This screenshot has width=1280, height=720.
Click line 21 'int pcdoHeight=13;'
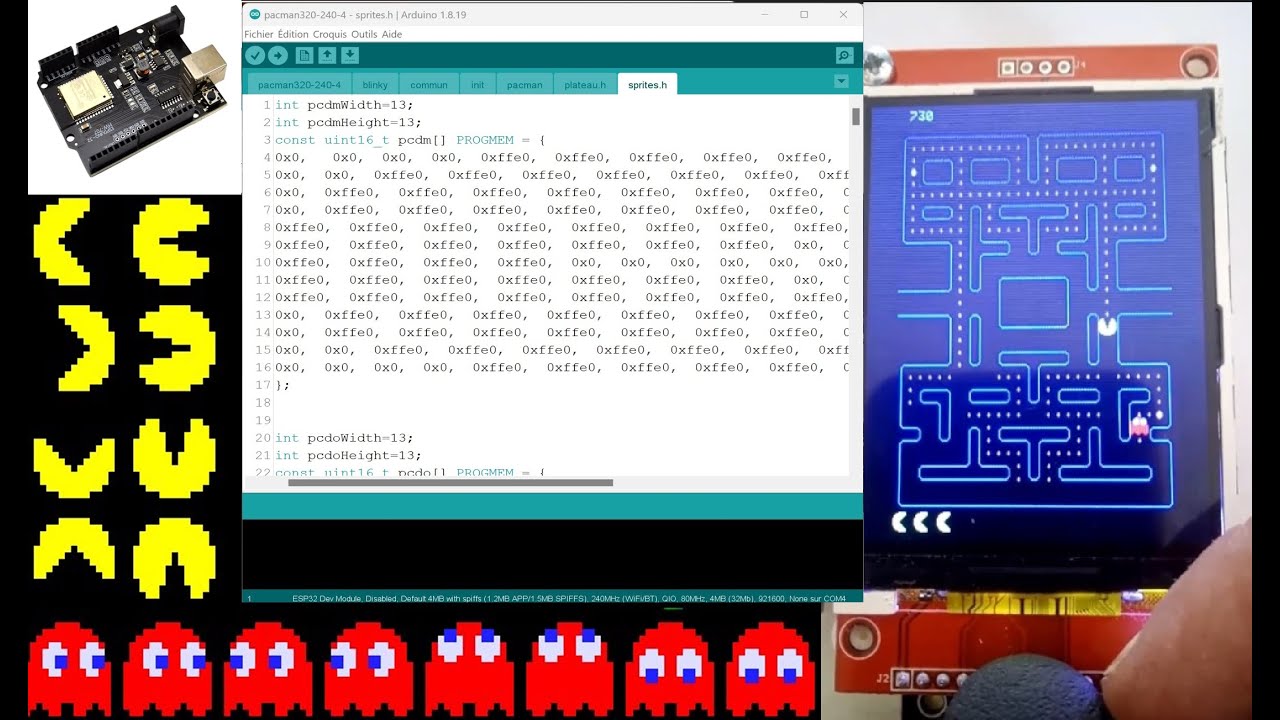tap(348, 455)
